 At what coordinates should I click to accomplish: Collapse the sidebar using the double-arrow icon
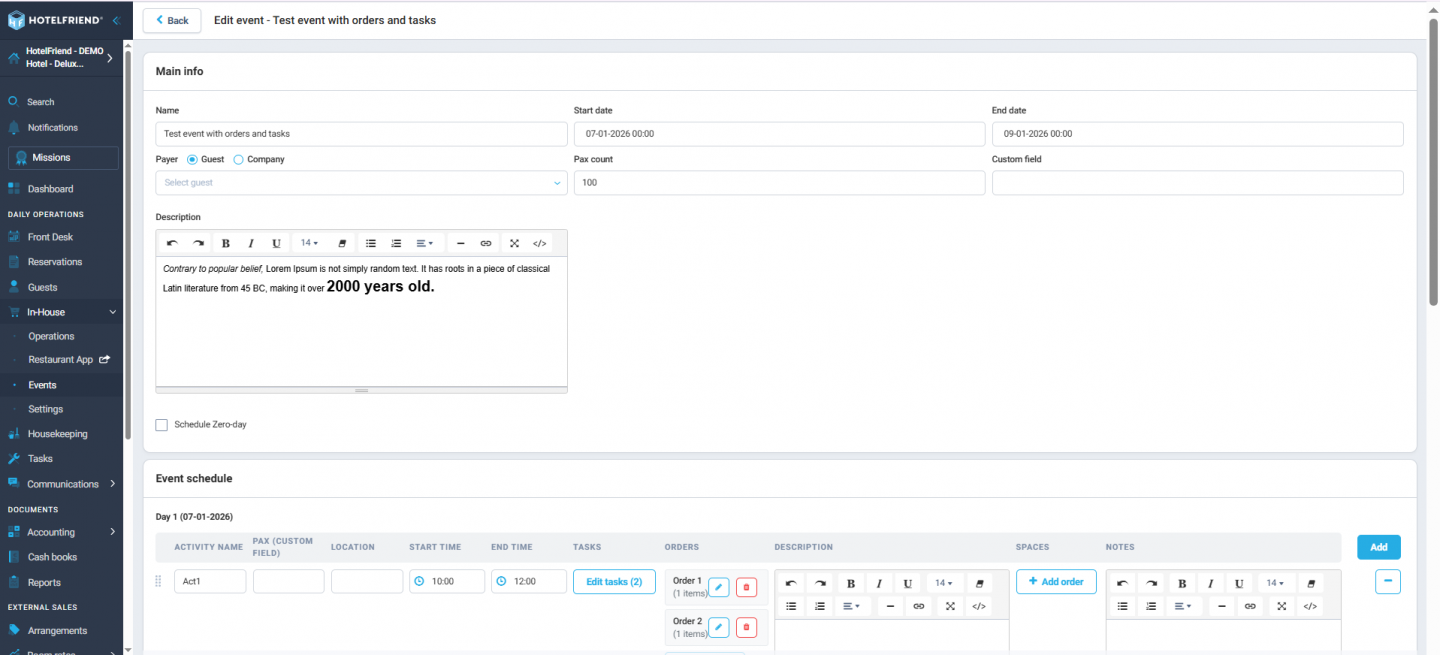(116, 20)
